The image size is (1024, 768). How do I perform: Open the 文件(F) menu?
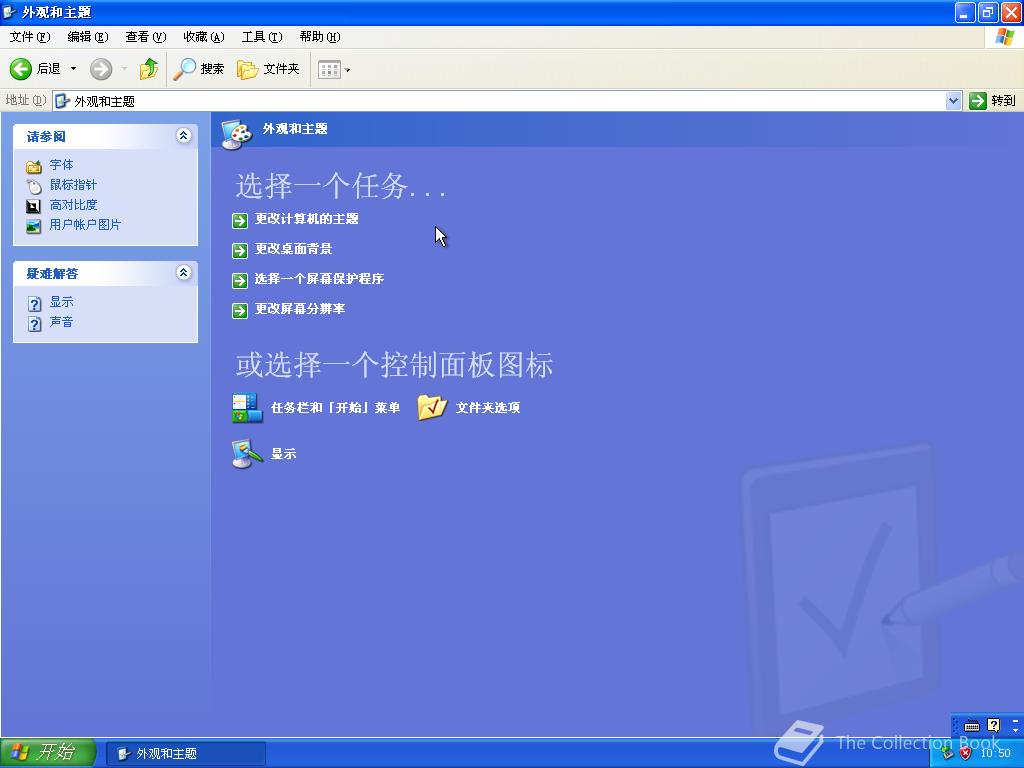[30, 37]
